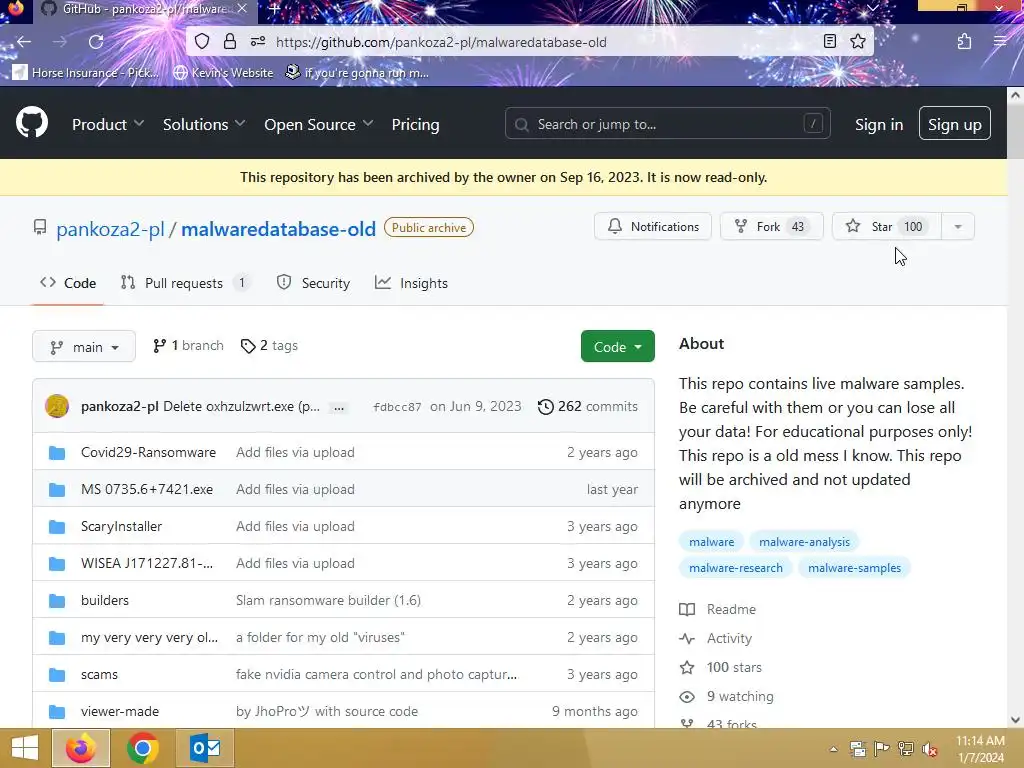
Task: Open the Firefox extensions puzzle icon
Action: click(964, 42)
